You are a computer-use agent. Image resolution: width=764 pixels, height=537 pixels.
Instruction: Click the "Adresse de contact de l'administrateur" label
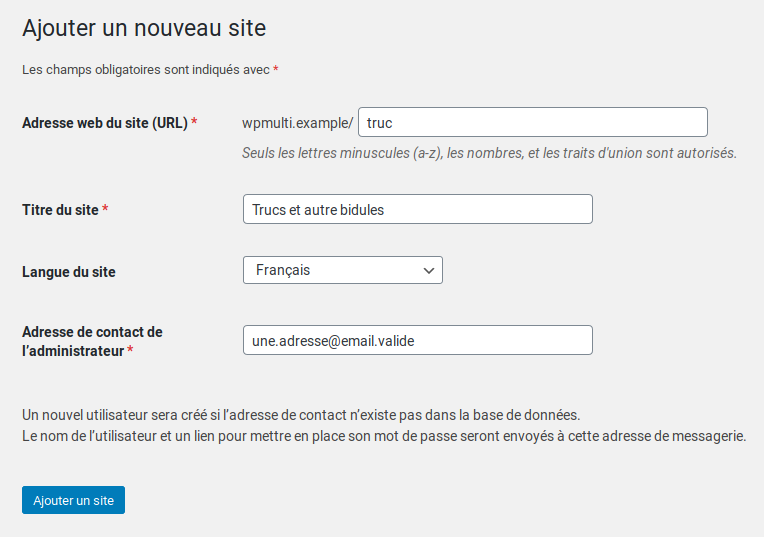click(x=91, y=341)
